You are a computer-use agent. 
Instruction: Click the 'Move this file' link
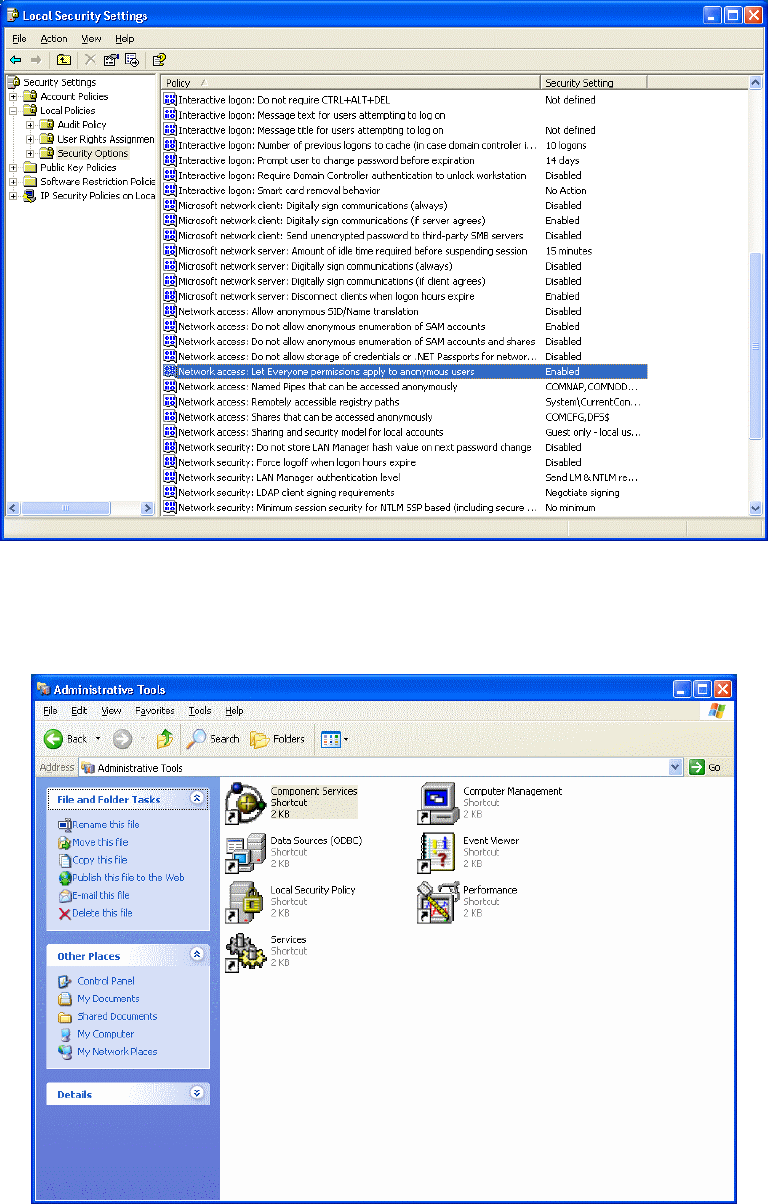(x=100, y=842)
